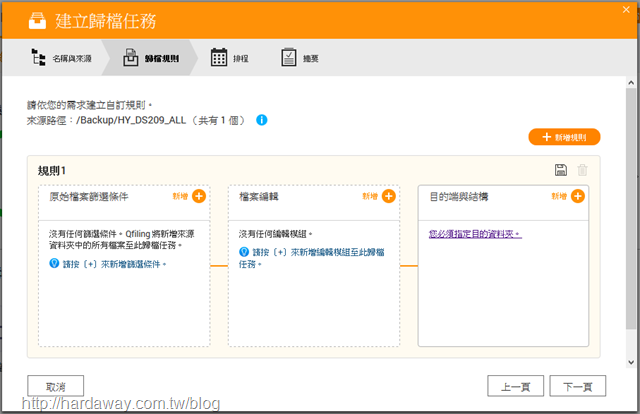Click the 沒有任何編輯模組 message

click(x=276, y=234)
